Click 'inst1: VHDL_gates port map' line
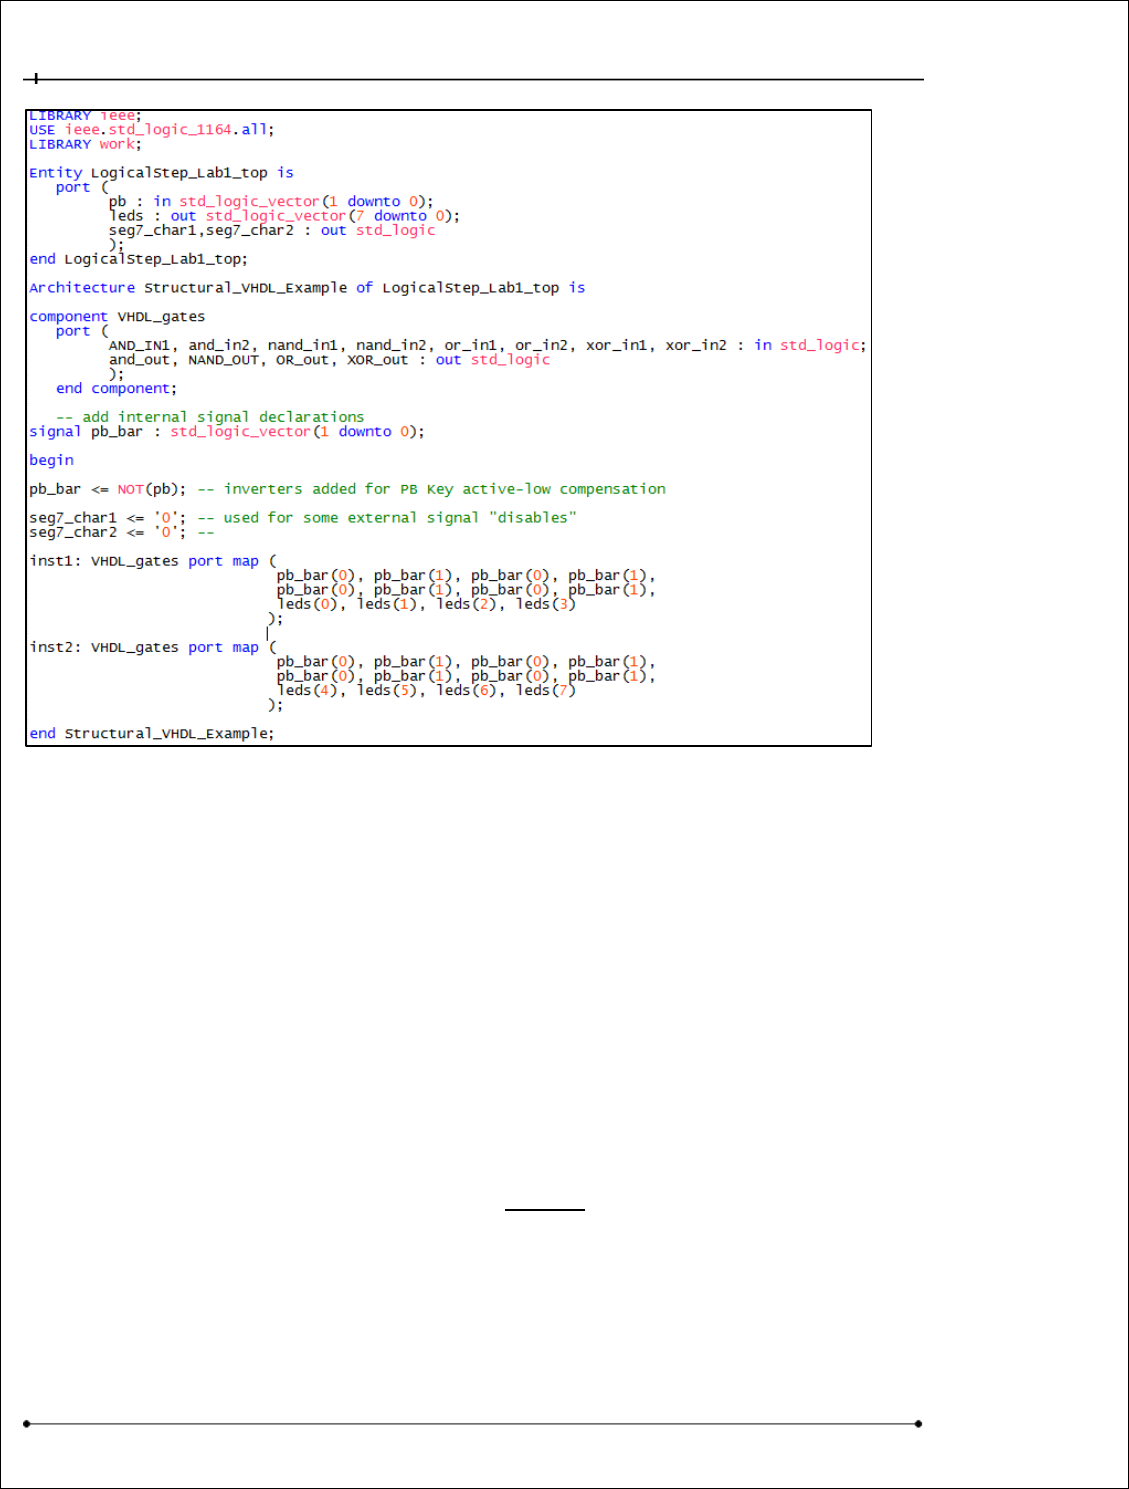Screen dimensions: 1129x1489 point(153,562)
